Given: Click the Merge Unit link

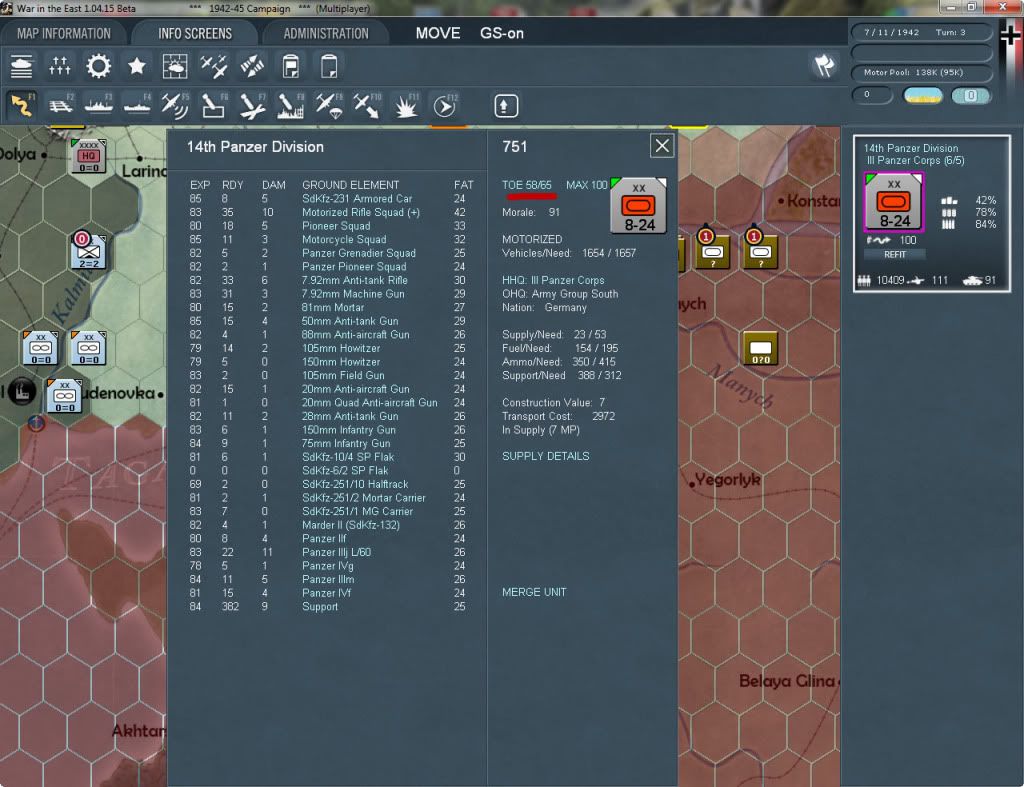Looking at the screenshot, I should pyautogui.click(x=534, y=592).
